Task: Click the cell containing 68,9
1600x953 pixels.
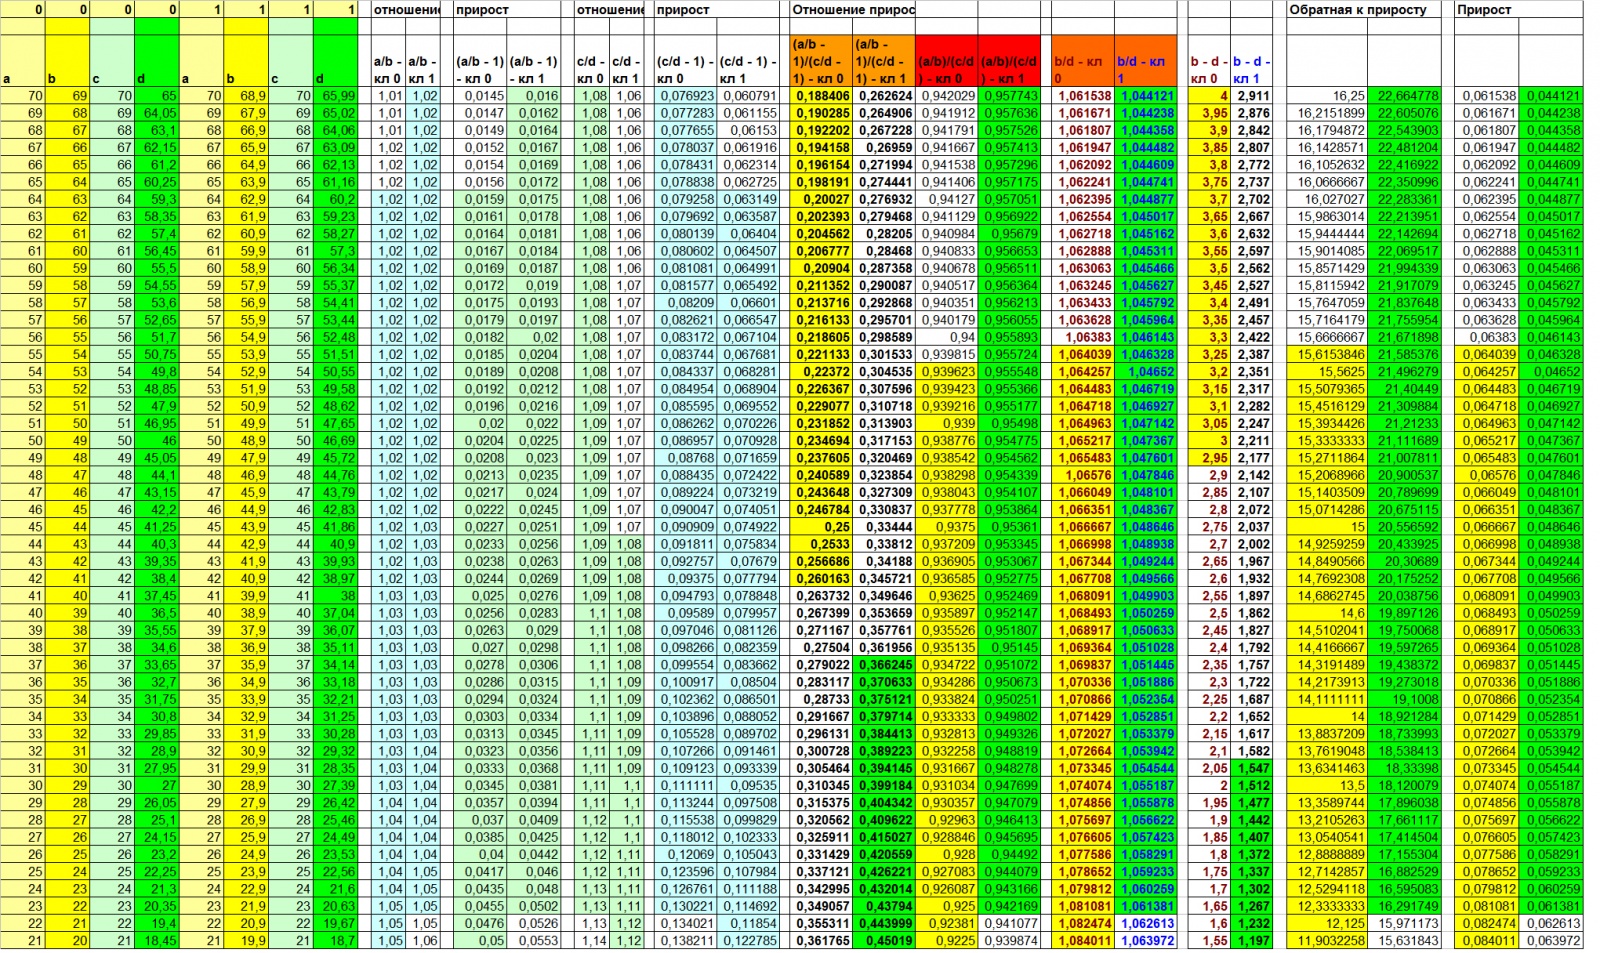Action: [x=246, y=96]
